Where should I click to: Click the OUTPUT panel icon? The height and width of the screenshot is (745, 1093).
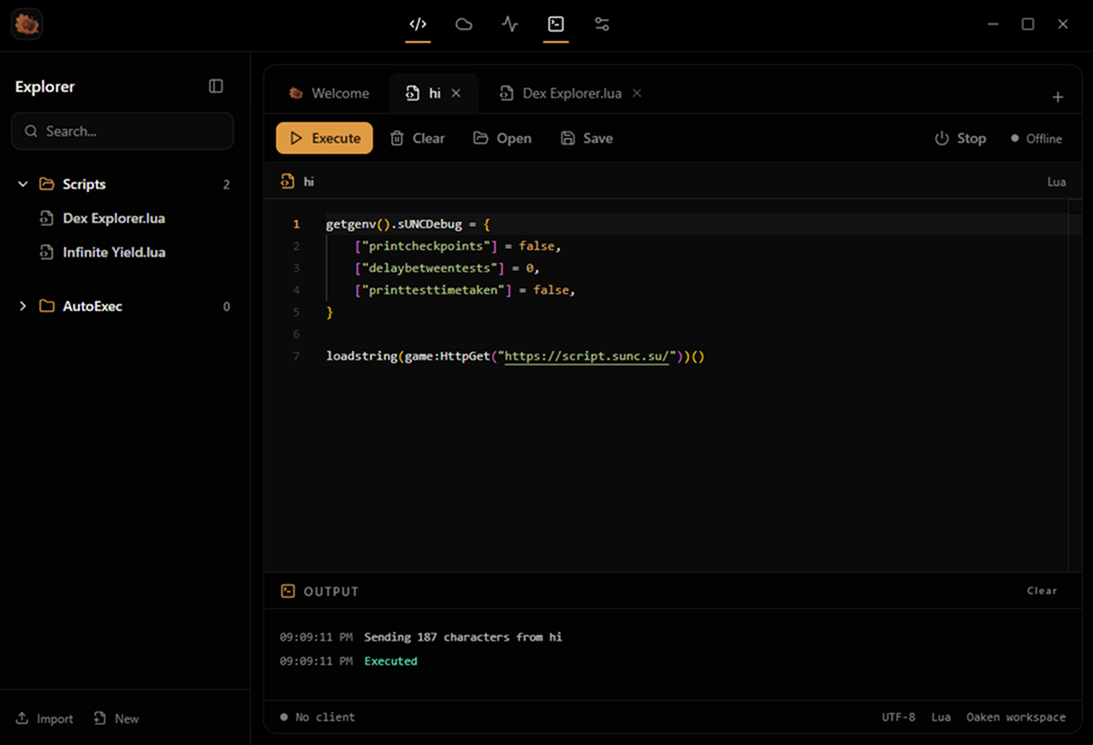pos(288,591)
